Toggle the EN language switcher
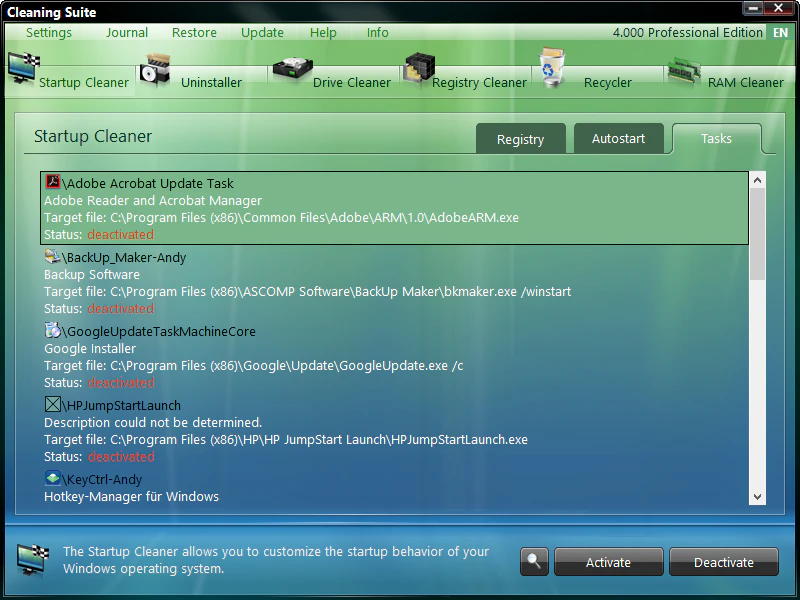 [781, 32]
